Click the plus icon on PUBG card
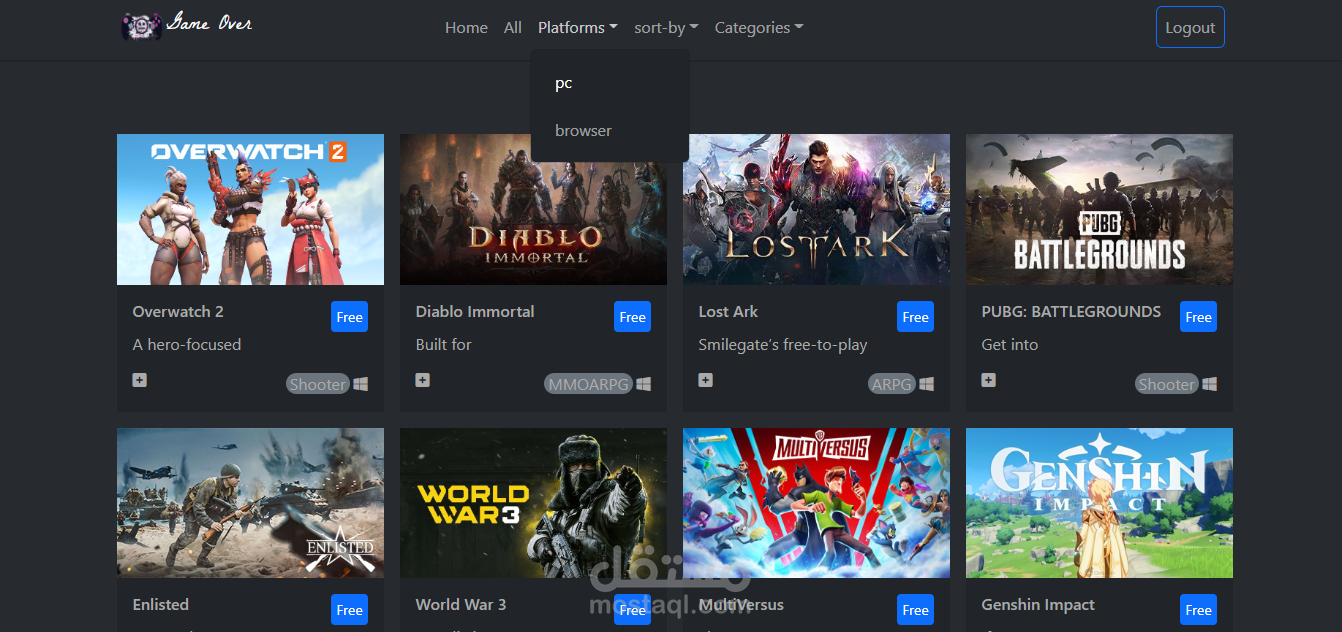Screen dimensions: 1342x632 coord(989,380)
